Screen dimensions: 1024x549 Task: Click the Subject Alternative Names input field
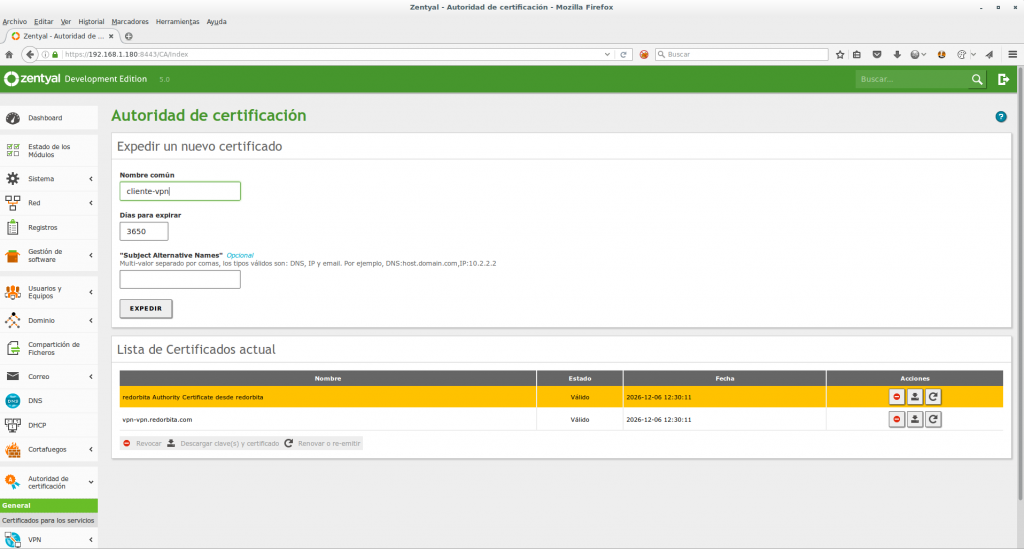click(x=180, y=280)
